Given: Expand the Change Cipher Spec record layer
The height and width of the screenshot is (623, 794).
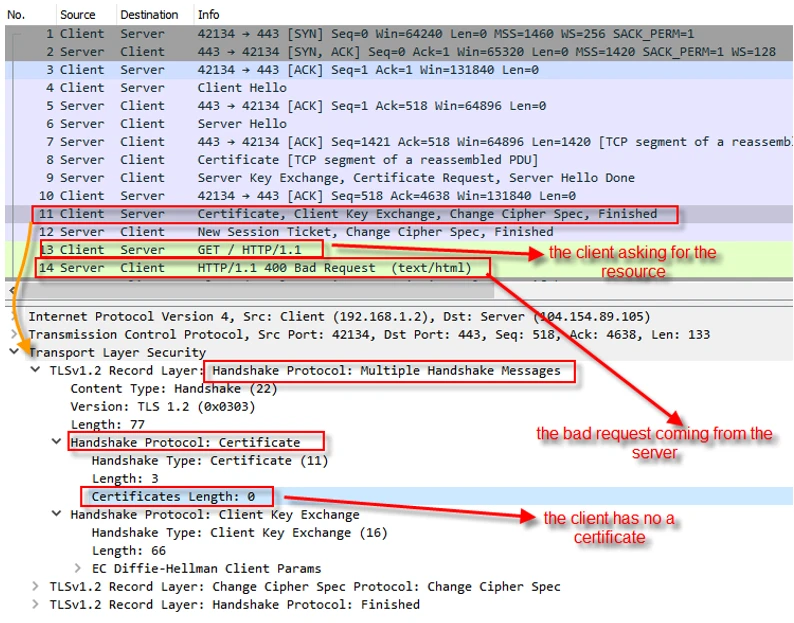Looking at the screenshot, I should point(36,586).
